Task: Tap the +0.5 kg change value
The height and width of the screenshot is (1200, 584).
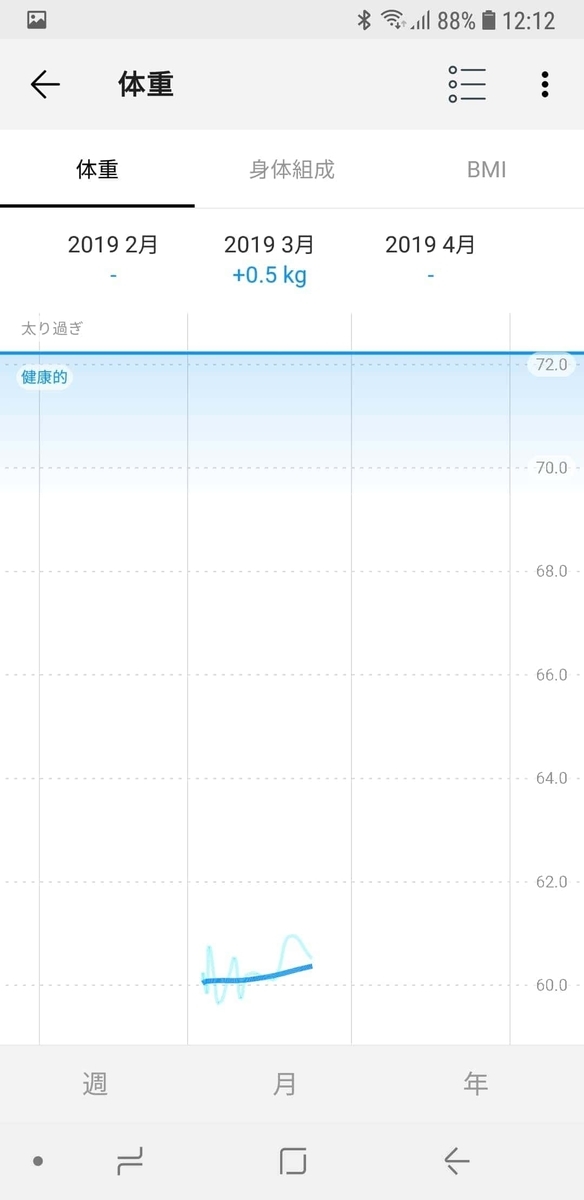Action: pyautogui.click(x=269, y=275)
